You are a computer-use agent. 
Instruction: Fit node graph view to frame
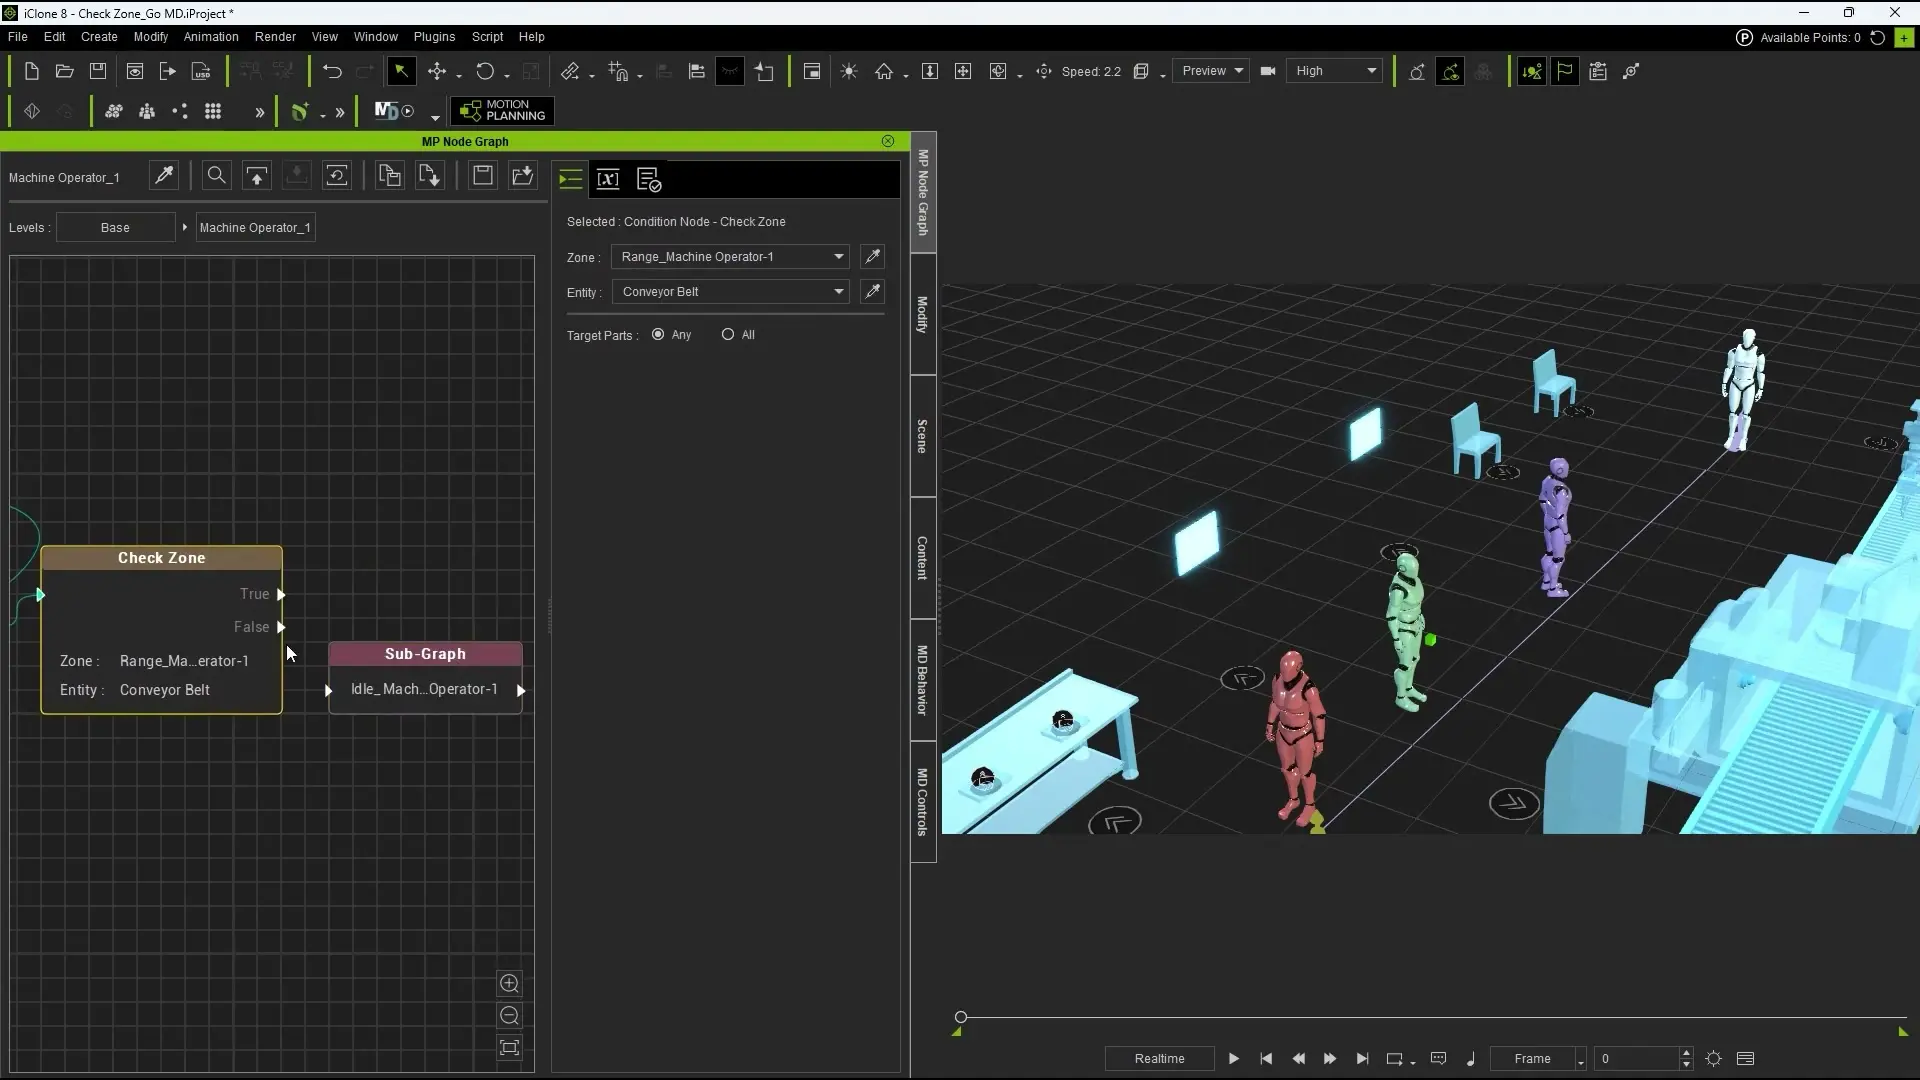click(x=509, y=1048)
